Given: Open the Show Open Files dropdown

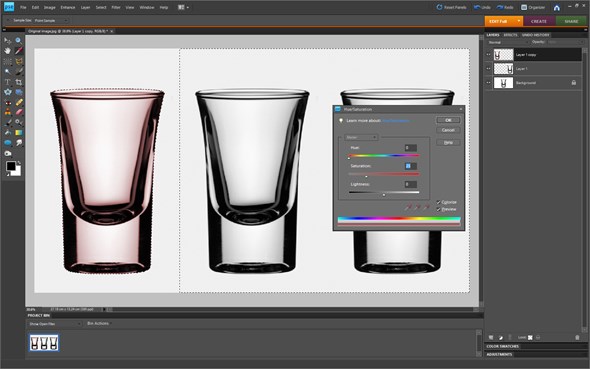Looking at the screenshot, I should [x=55, y=323].
